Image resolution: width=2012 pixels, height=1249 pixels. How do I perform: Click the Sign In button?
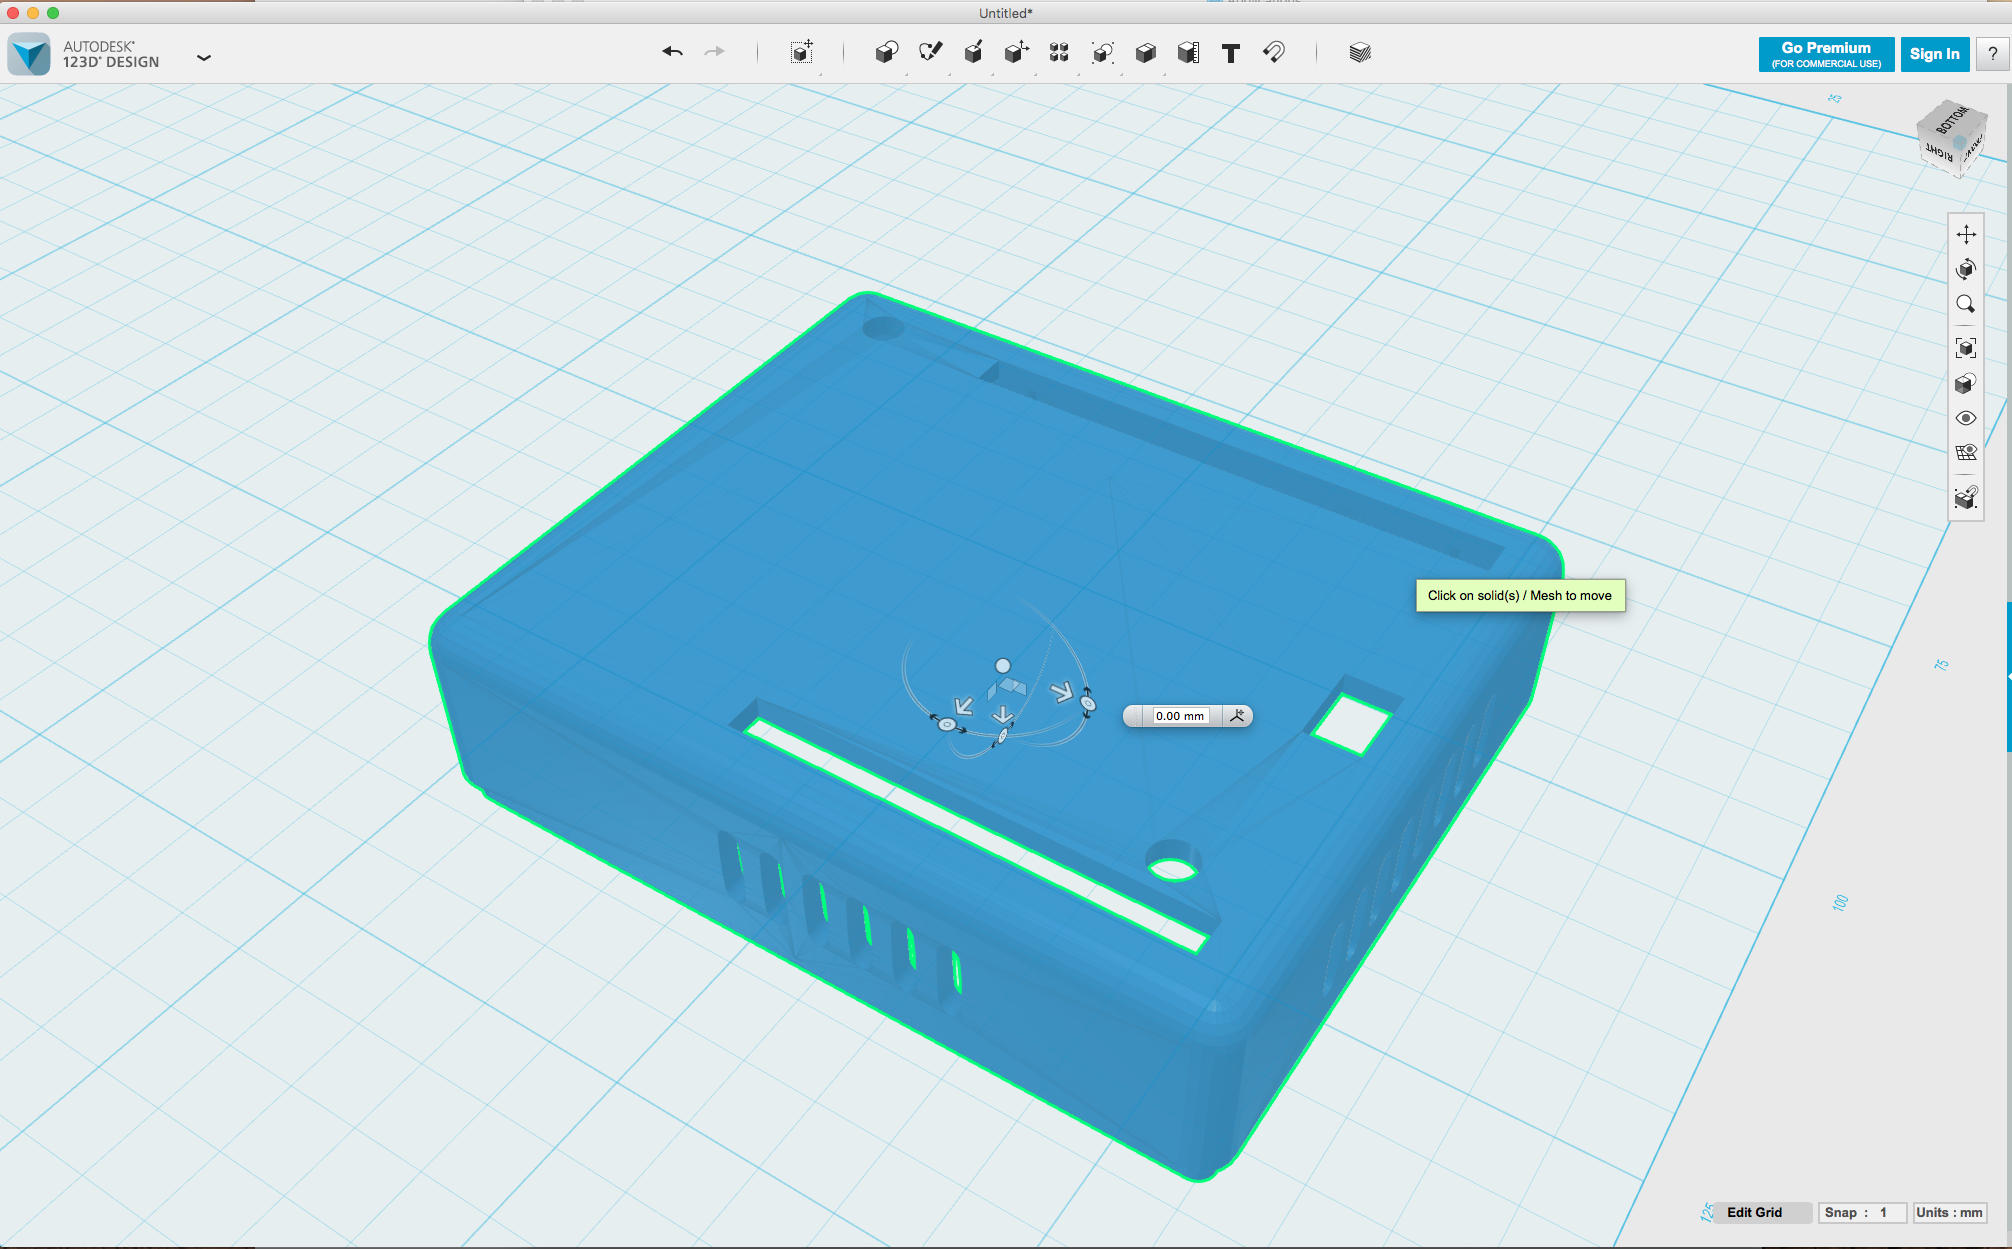click(x=1935, y=54)
